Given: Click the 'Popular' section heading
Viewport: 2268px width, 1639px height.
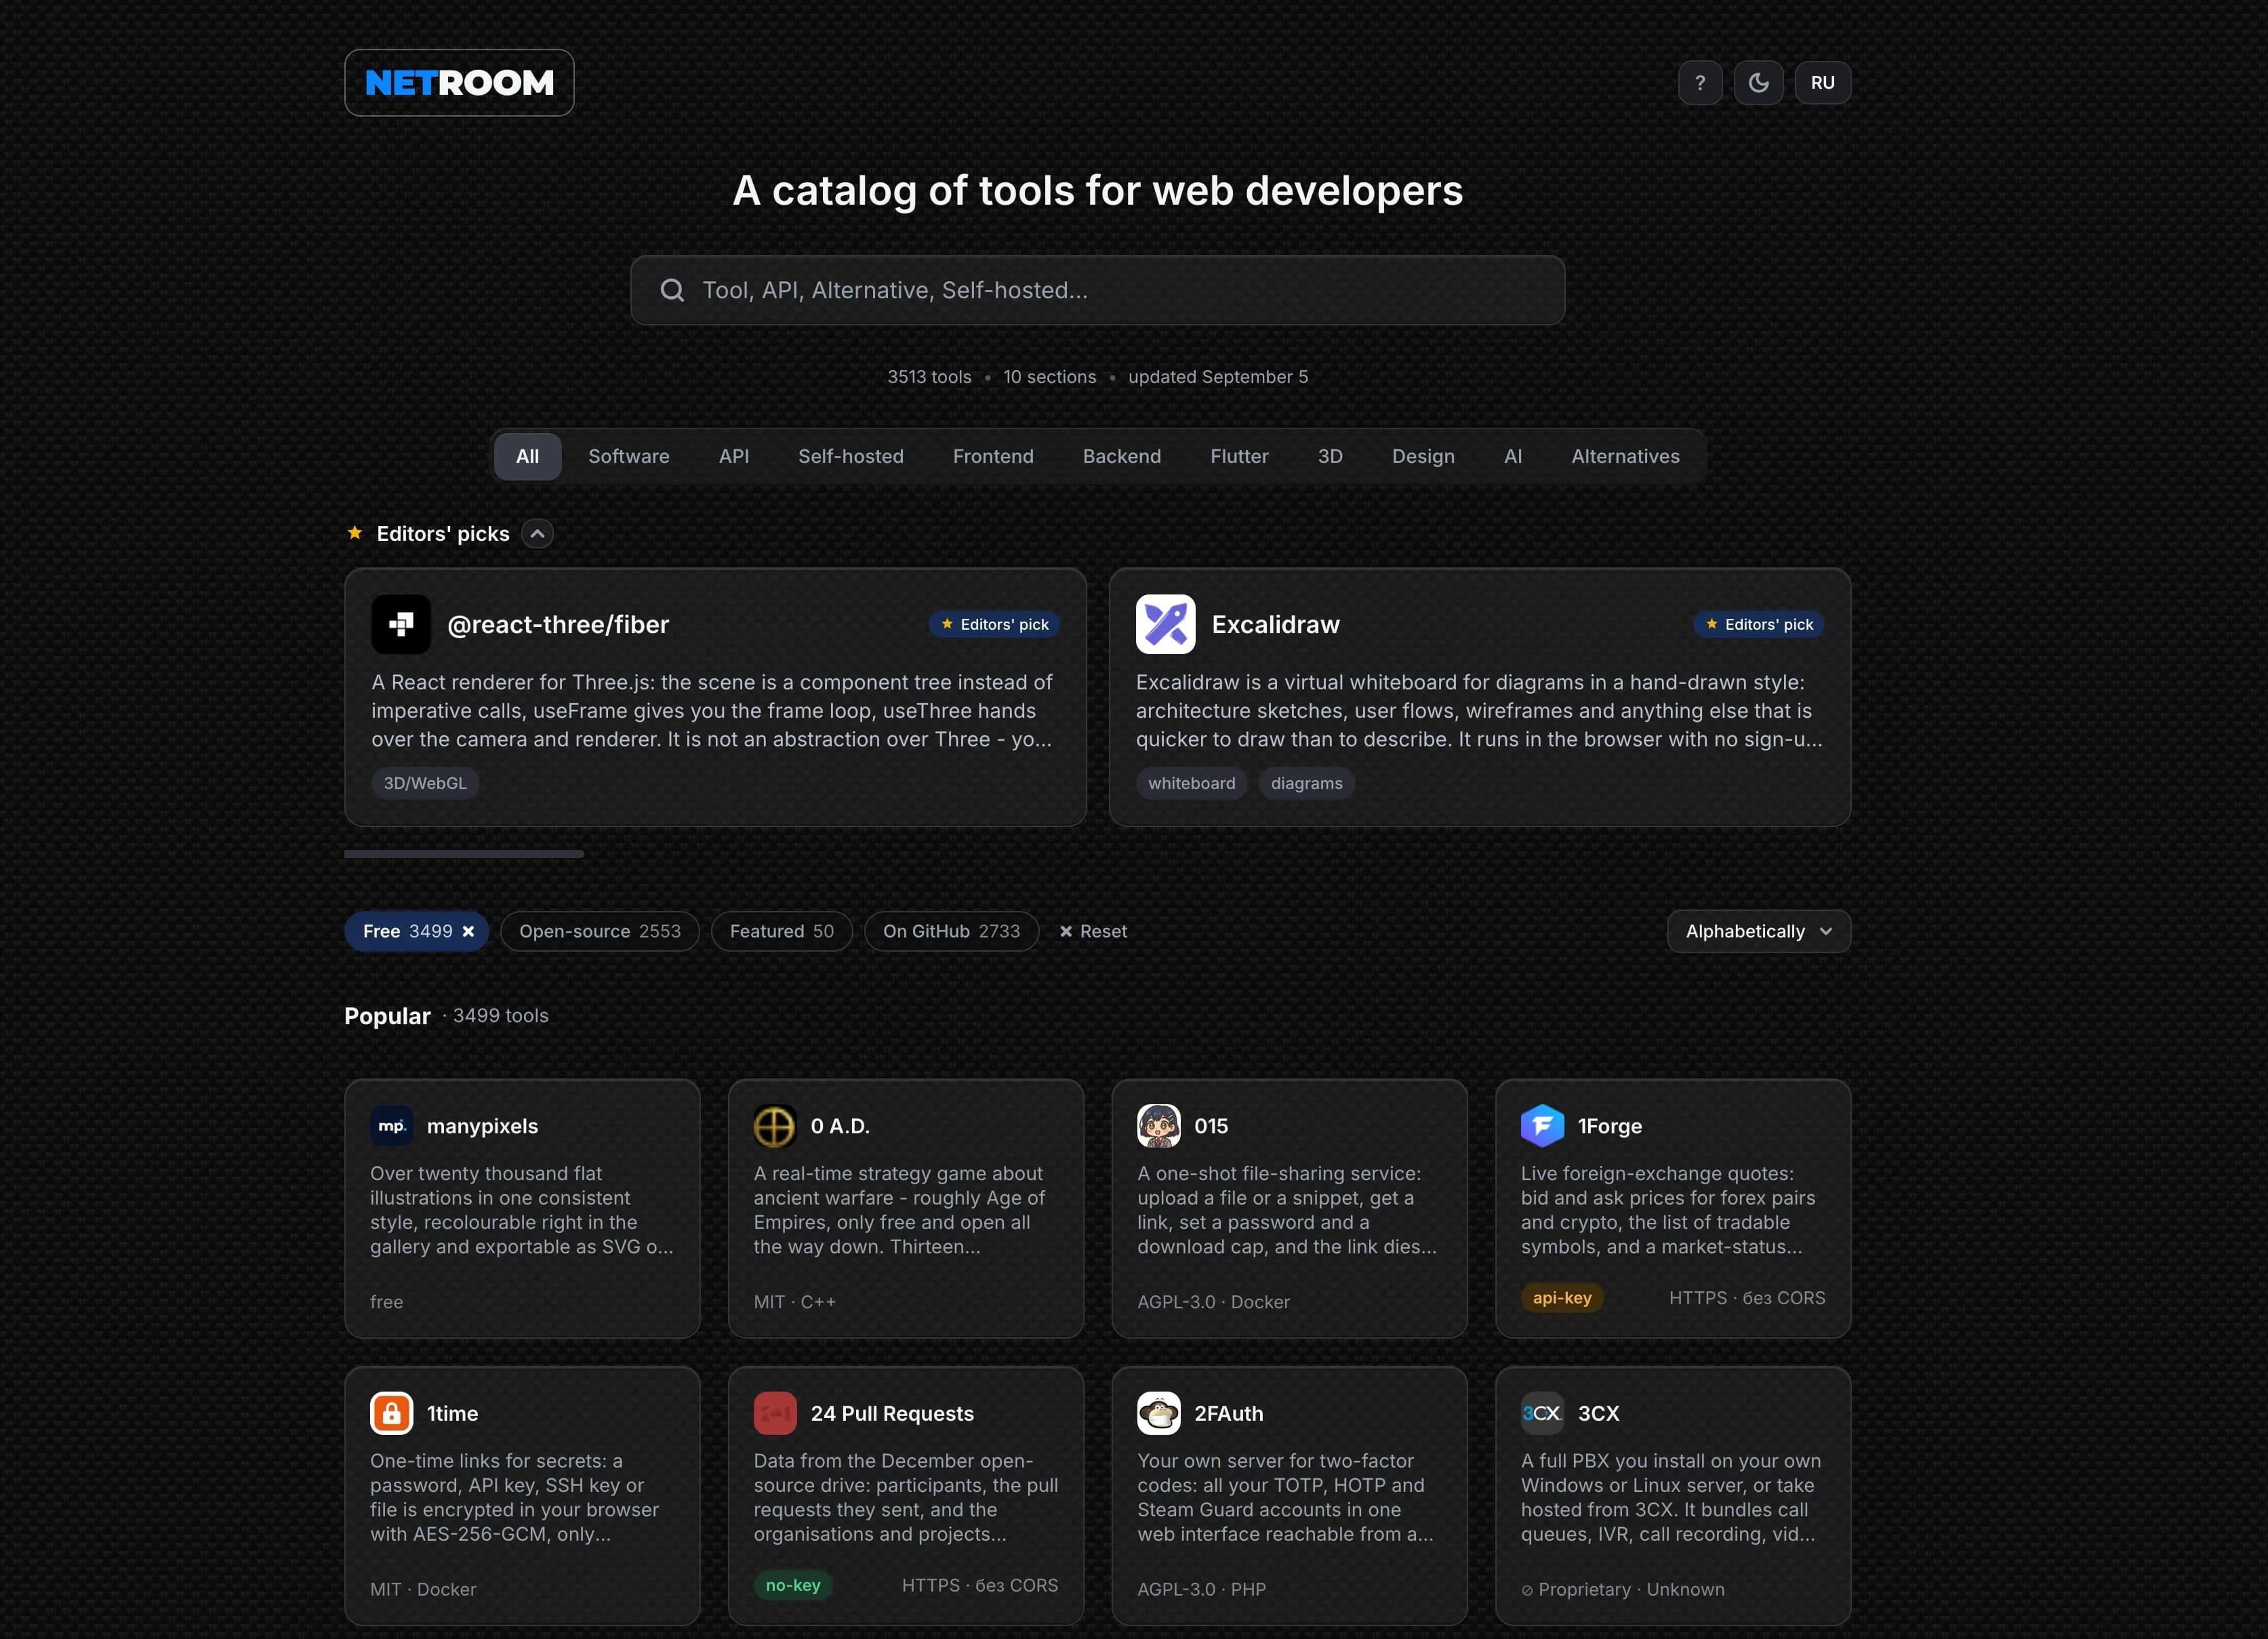Looking at the screenshot, I should click(387, 1016).
